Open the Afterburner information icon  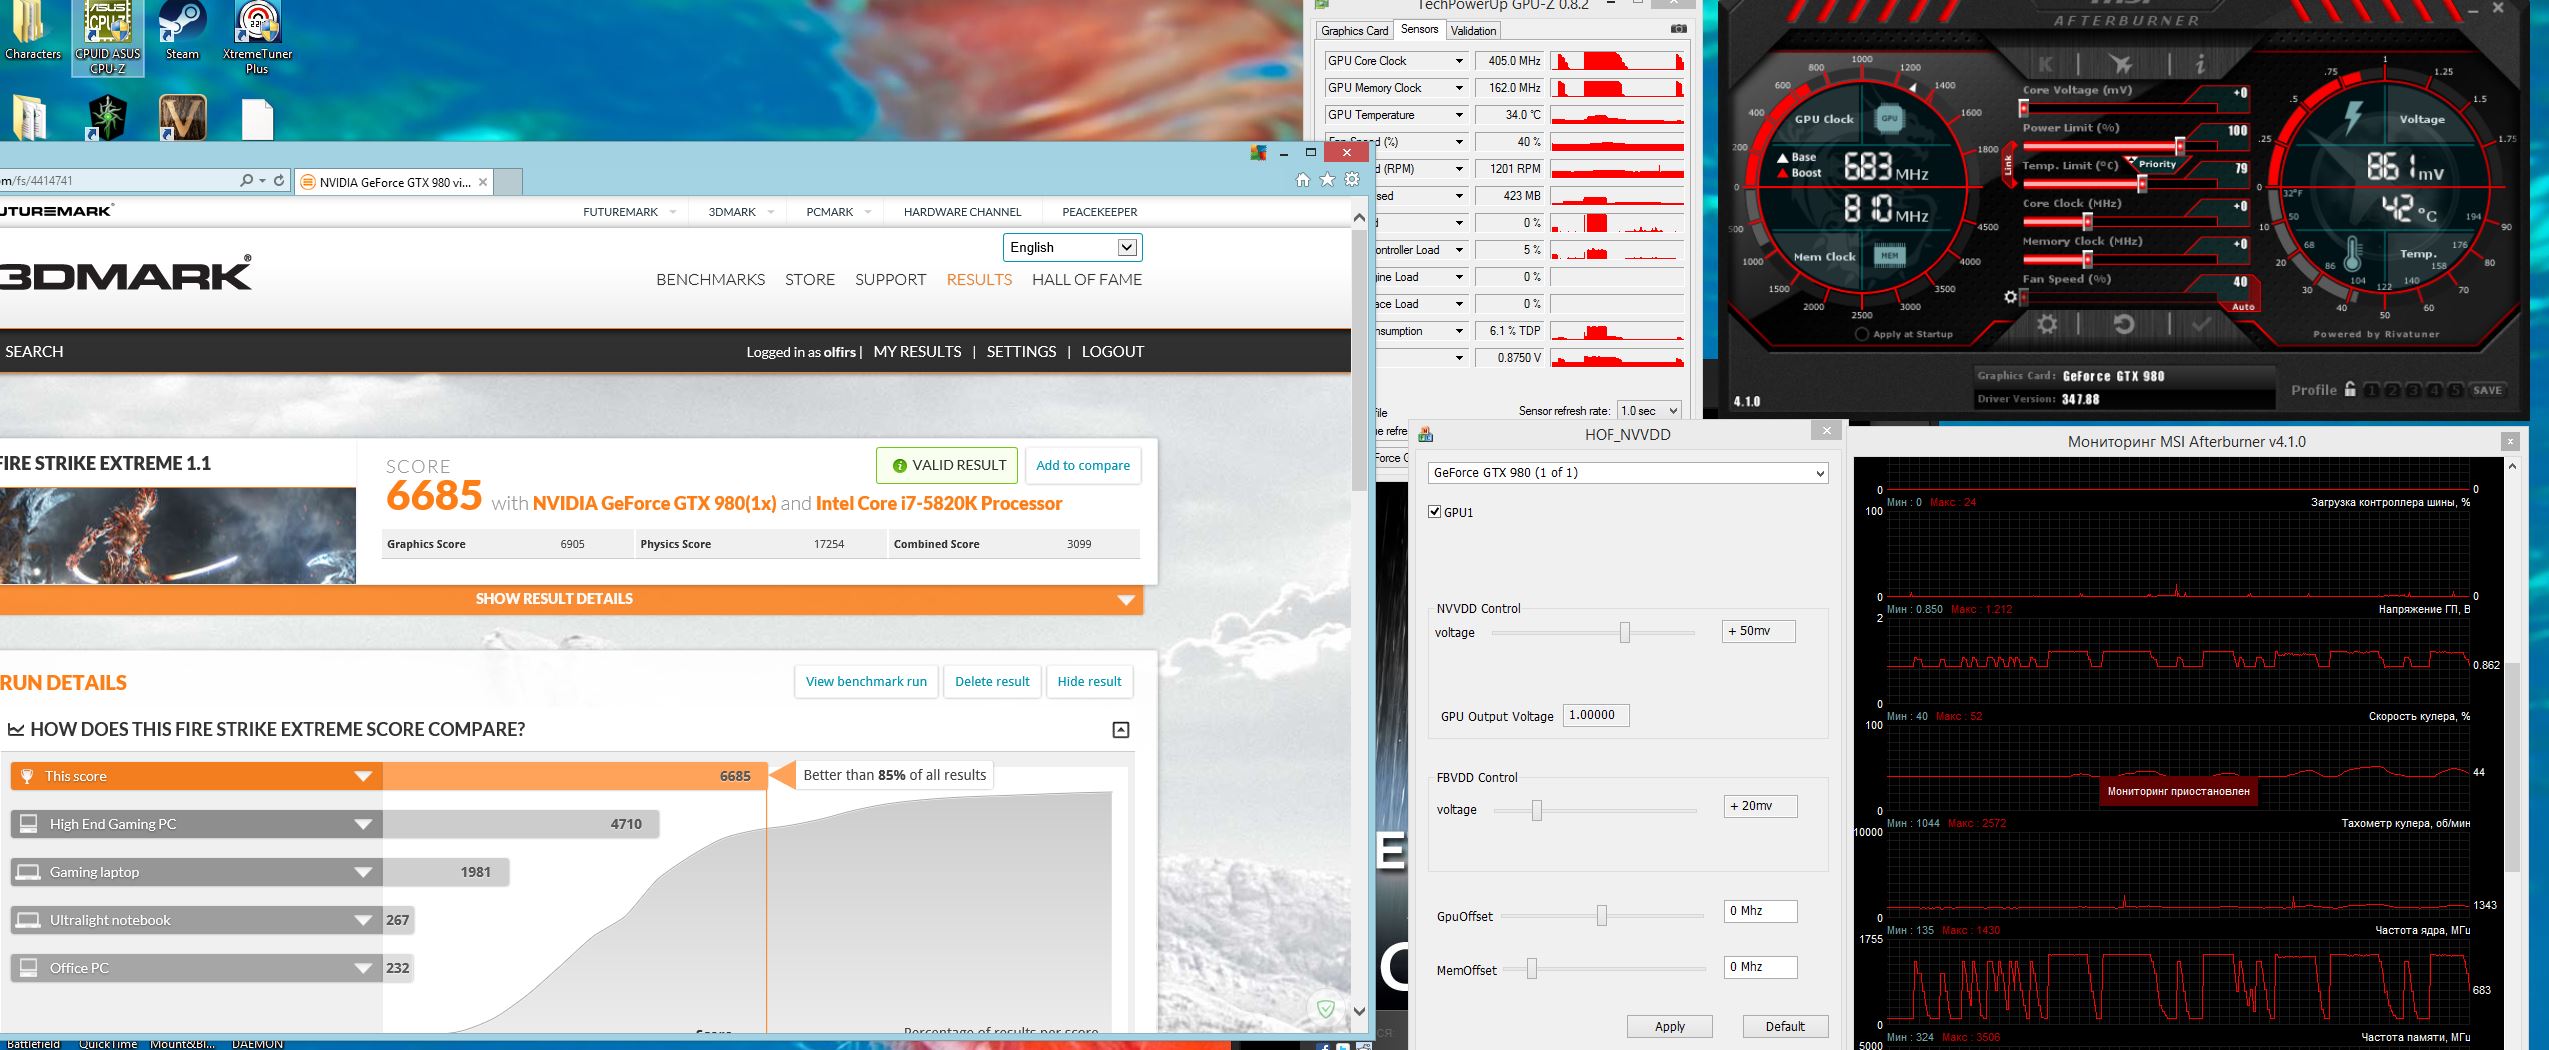(2200, 65)
